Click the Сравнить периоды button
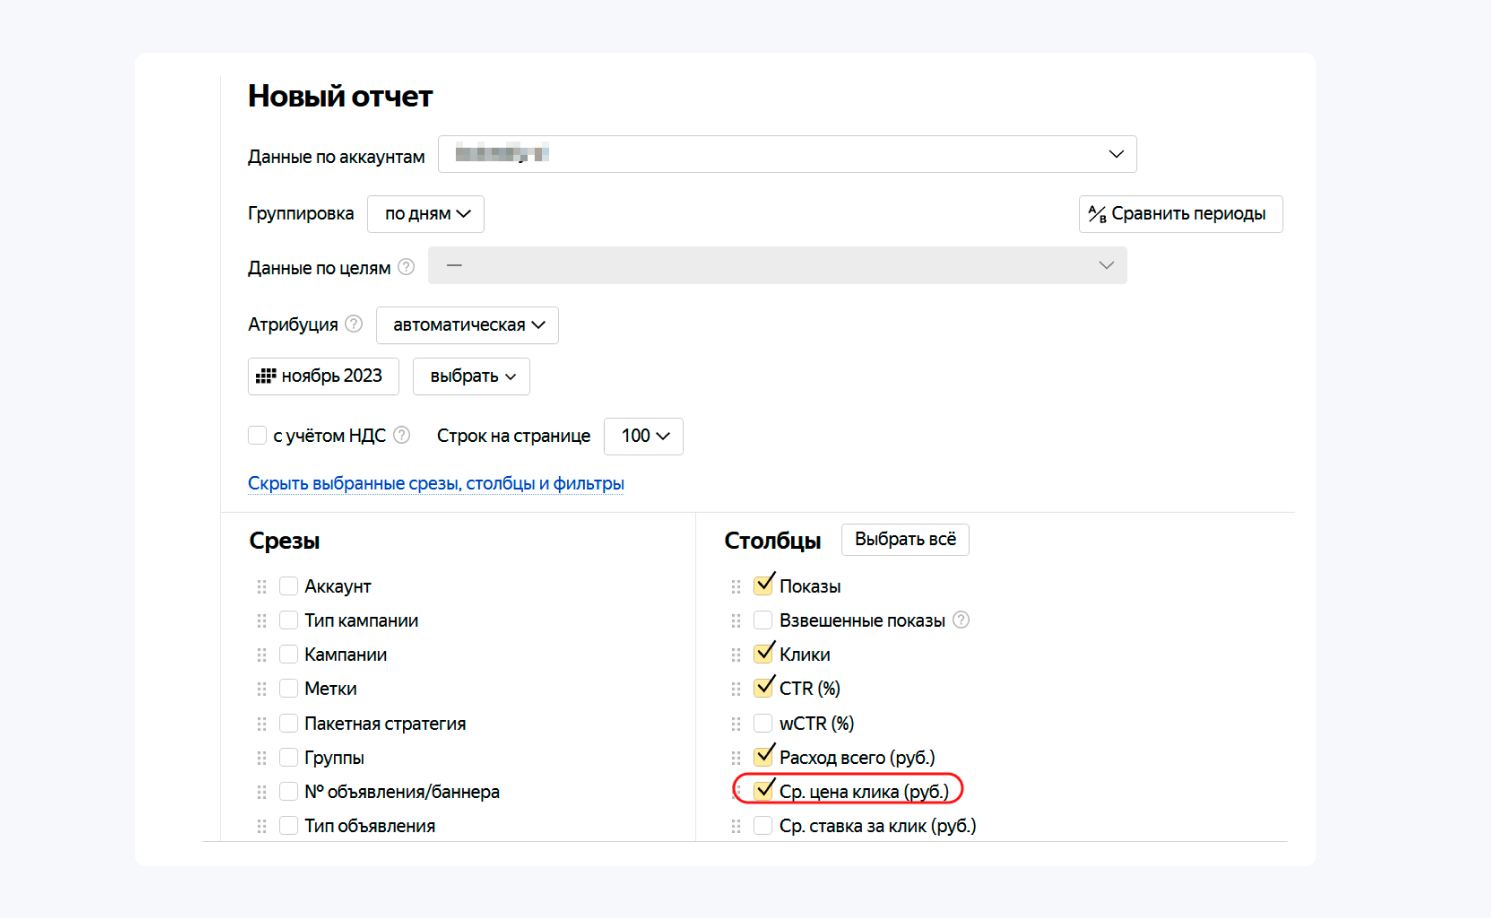 tap(1181, 214)
